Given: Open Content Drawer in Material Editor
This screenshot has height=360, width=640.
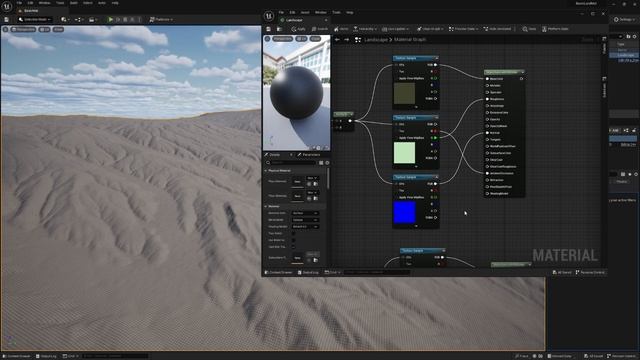Looking at the screenshot, I should [x=279, y=272].
